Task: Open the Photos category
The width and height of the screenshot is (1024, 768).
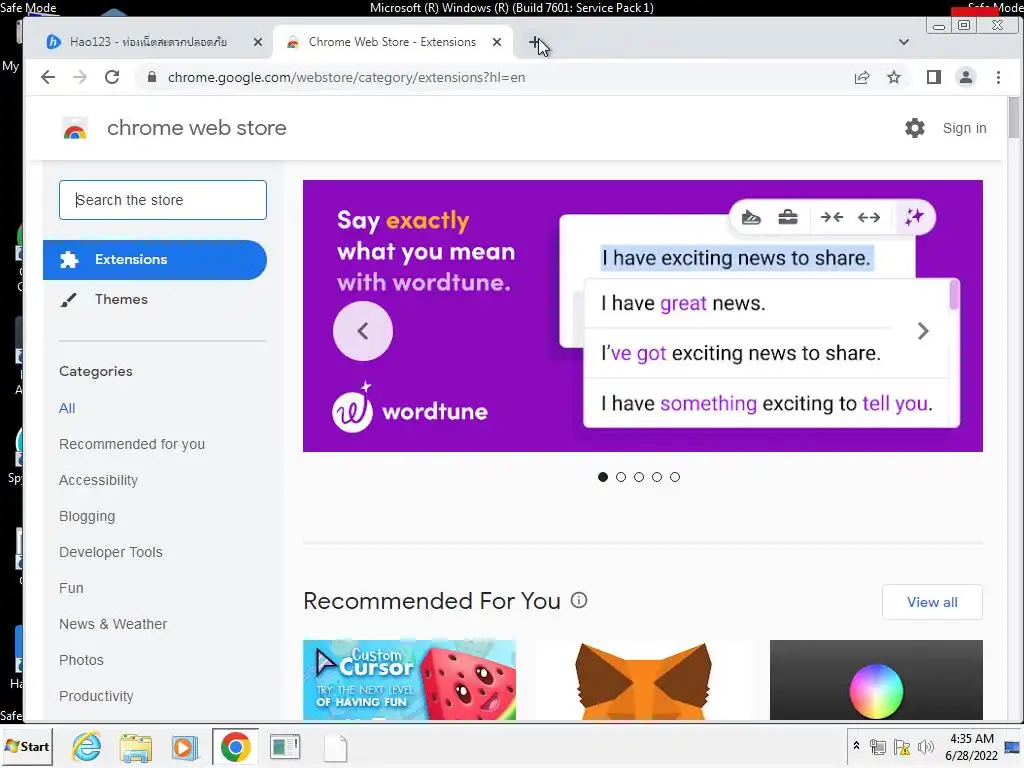Action: pyautogui.click(x=82, y=660)
